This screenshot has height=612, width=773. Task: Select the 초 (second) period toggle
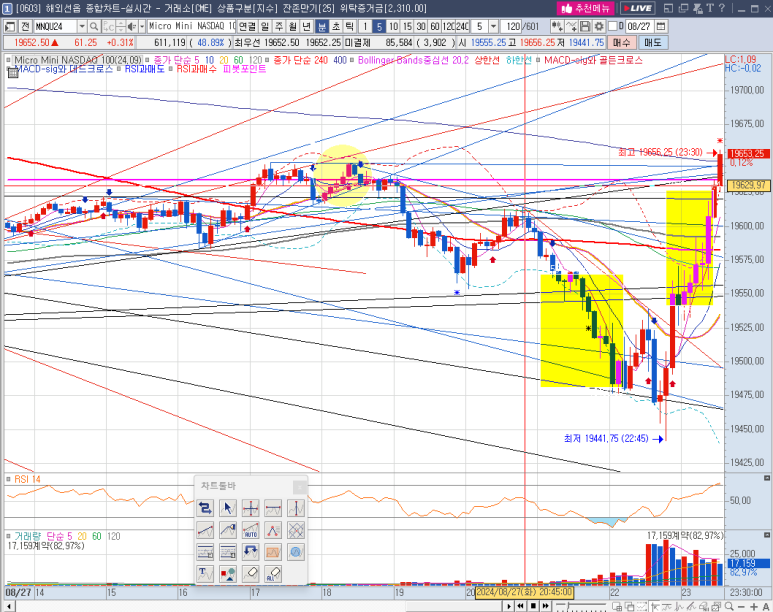coord(336,27)
